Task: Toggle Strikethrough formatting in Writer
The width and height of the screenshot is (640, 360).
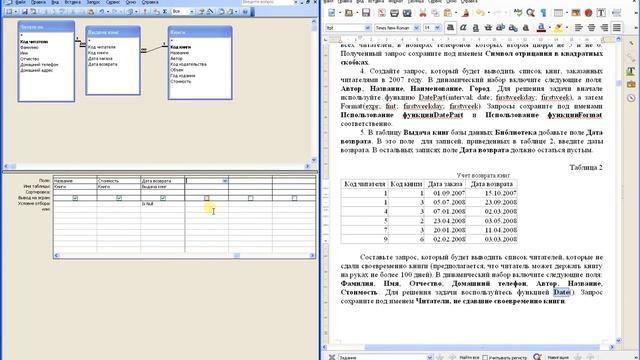Action: click(x=488, y=27)
